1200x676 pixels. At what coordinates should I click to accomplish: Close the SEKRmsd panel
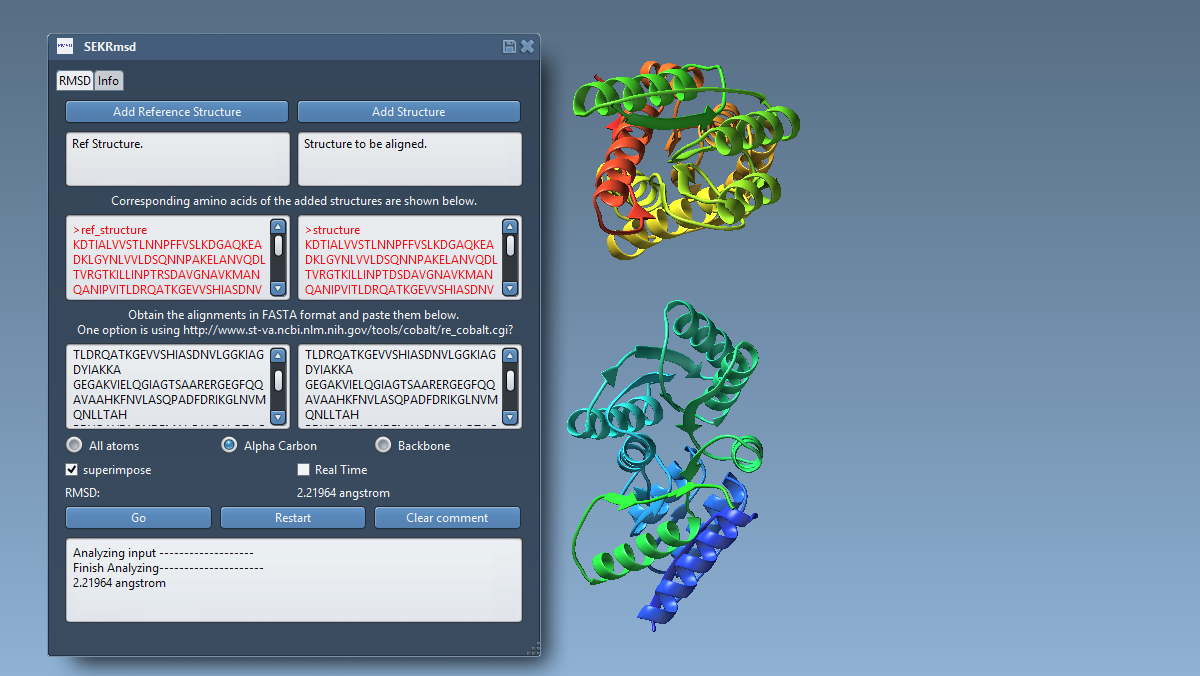527,46
